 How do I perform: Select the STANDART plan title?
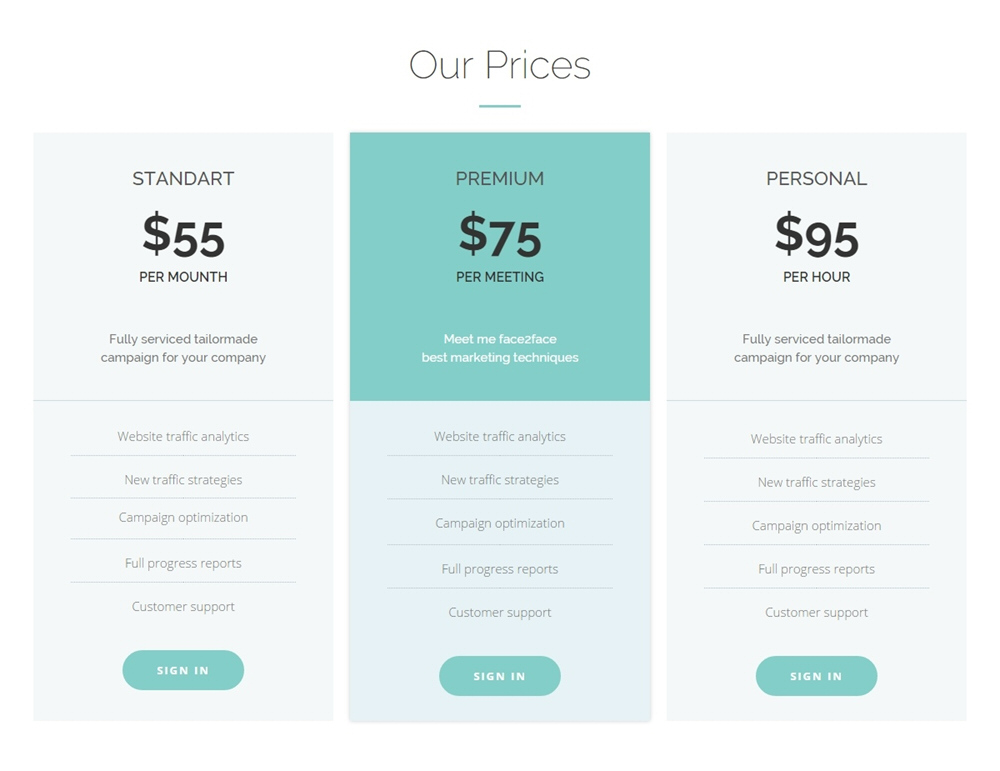pyautogui.click(x=183, y=179)
